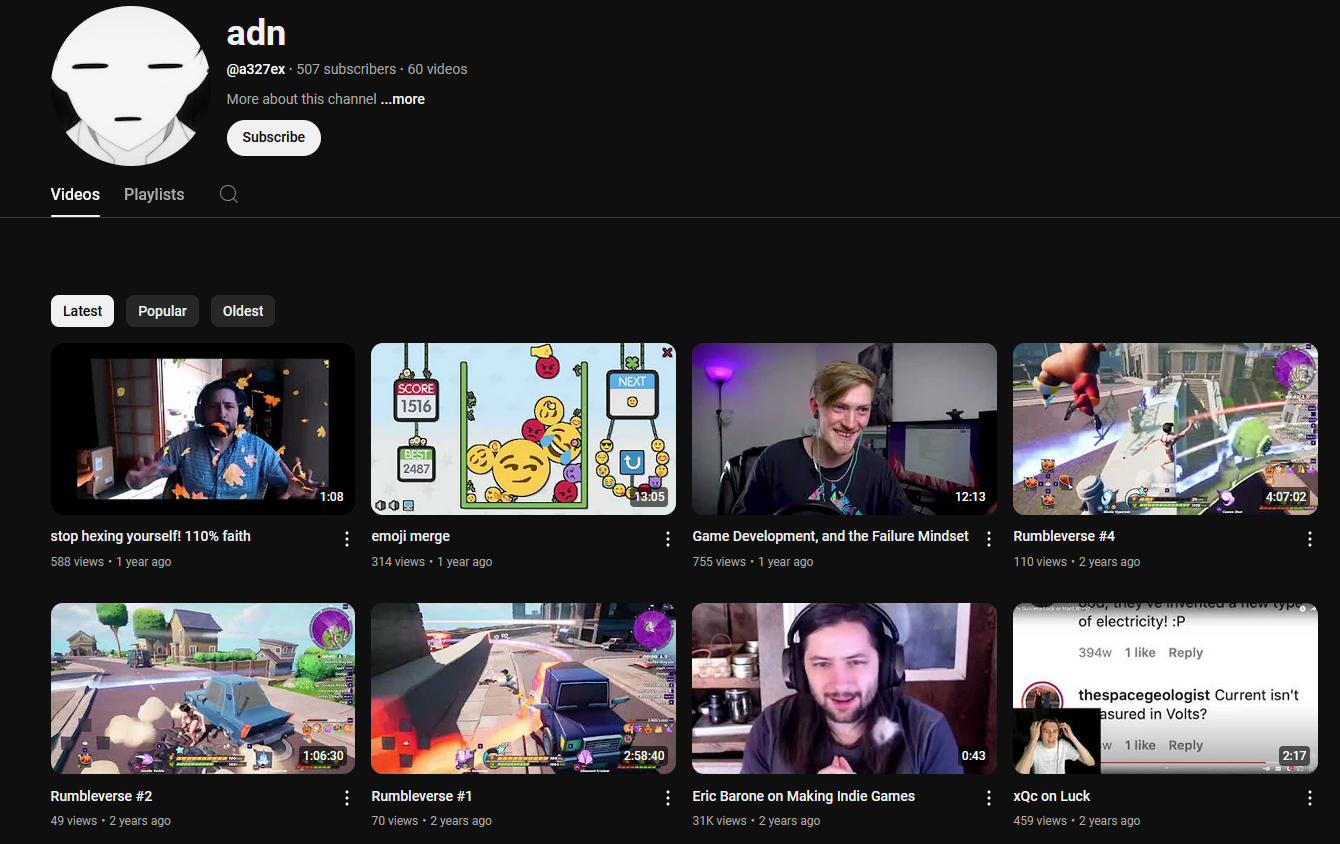Expand channel description with '...more'

[403, 99]
